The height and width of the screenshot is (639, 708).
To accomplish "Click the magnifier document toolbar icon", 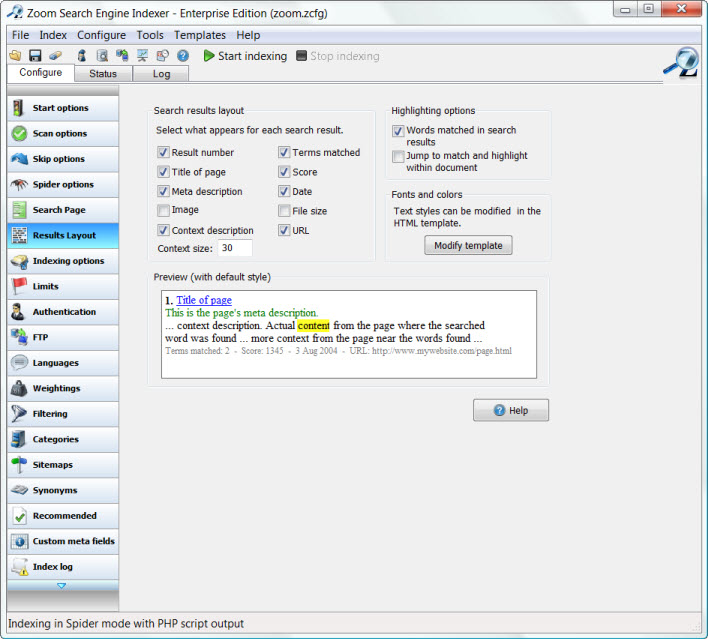I will pyautogui.click(x=102, y=56).
